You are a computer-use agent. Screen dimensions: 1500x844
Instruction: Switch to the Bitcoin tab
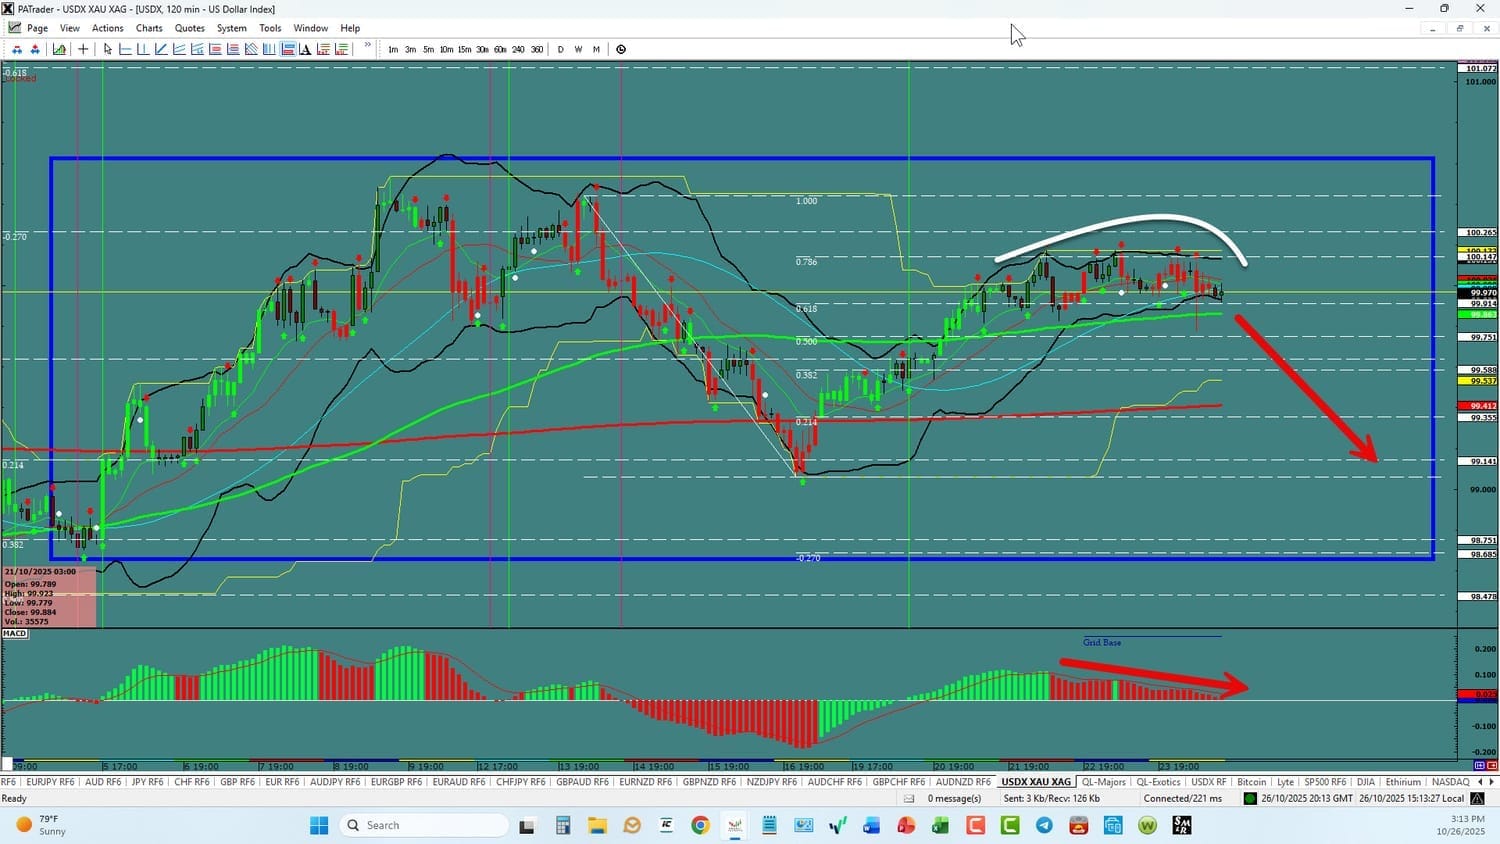point(1251,782)
